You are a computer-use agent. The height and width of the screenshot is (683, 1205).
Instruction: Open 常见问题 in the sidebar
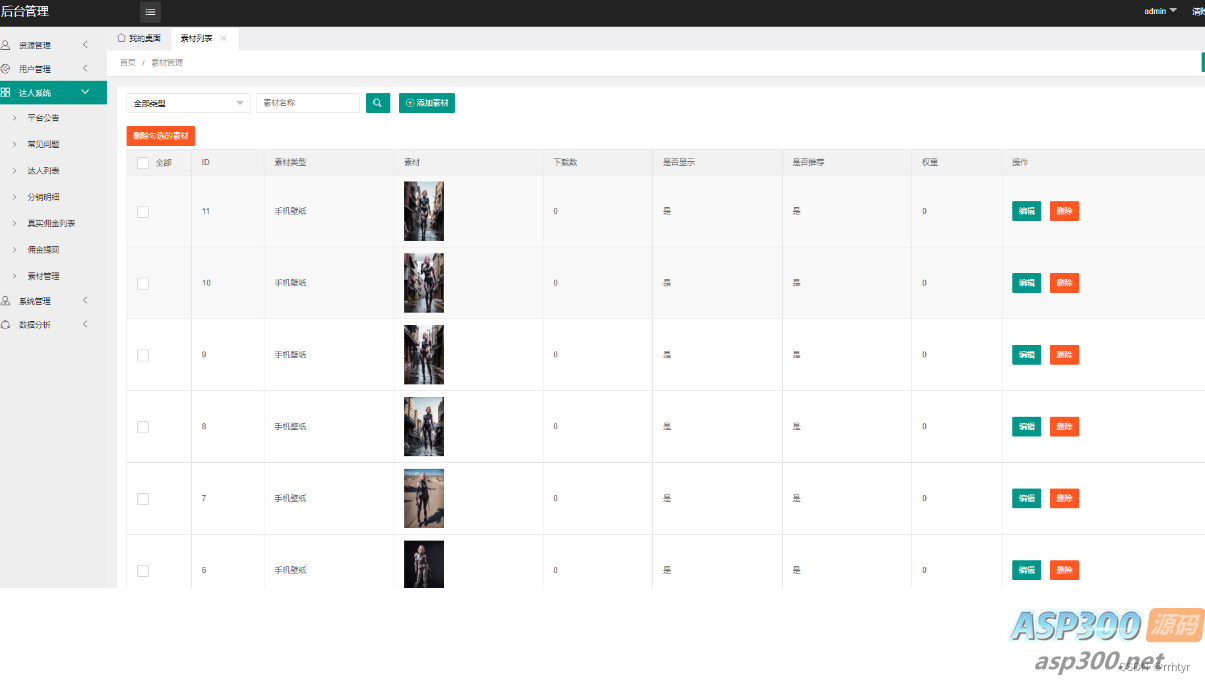point(43,144)
